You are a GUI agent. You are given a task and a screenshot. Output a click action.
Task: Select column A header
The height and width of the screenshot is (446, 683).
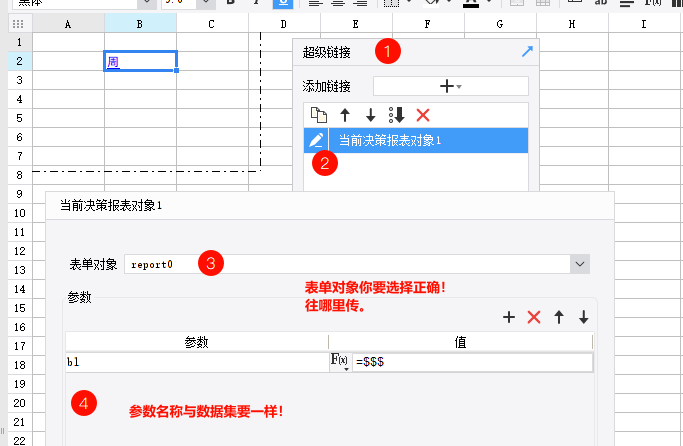pyautogui.click(x=68, y=24)
